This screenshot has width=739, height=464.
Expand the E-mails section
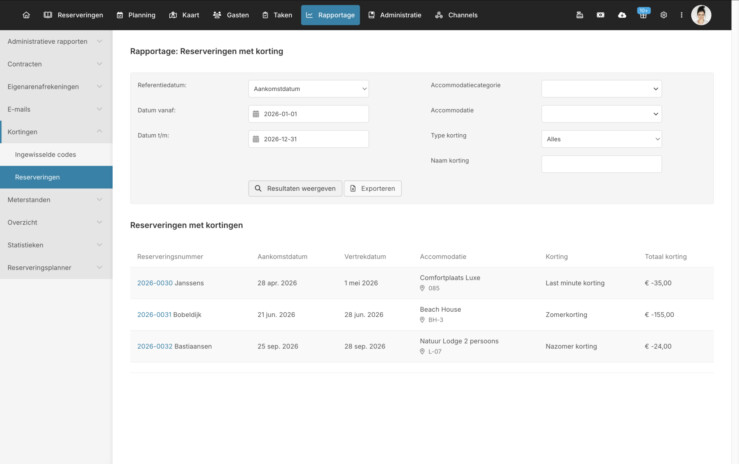tap(56, 109)
